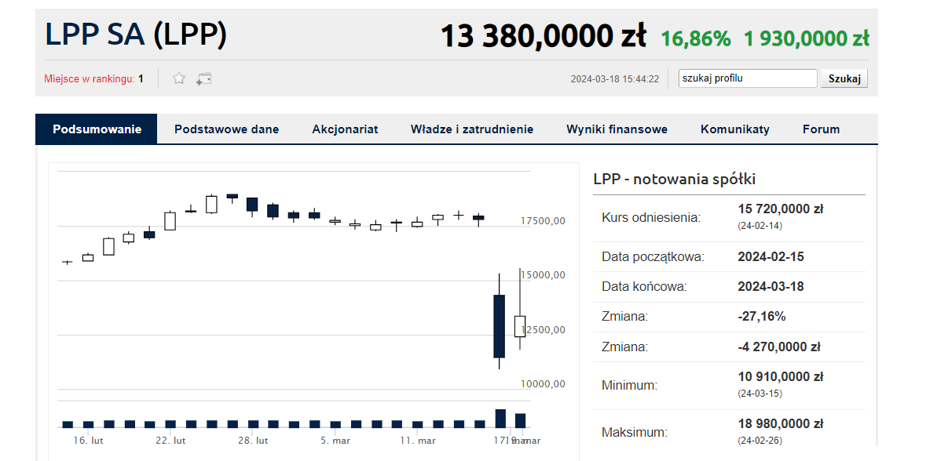Open the Podsumowanie tab

coord(97,129)
